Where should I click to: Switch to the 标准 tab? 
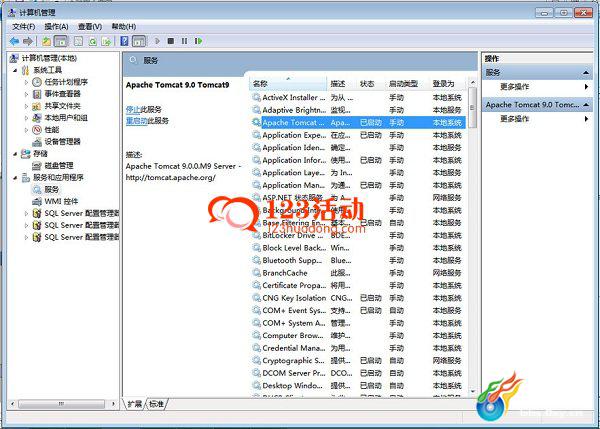(x=157, y=404)
